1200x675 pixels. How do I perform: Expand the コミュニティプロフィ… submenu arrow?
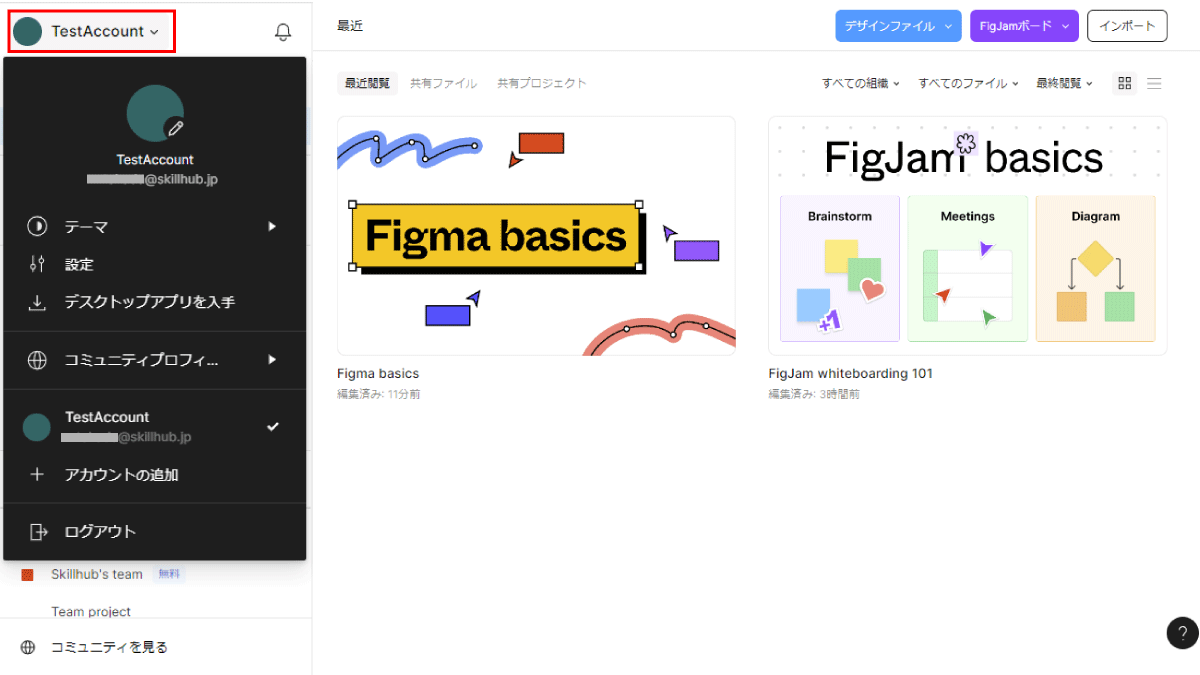tap(272, 359)
